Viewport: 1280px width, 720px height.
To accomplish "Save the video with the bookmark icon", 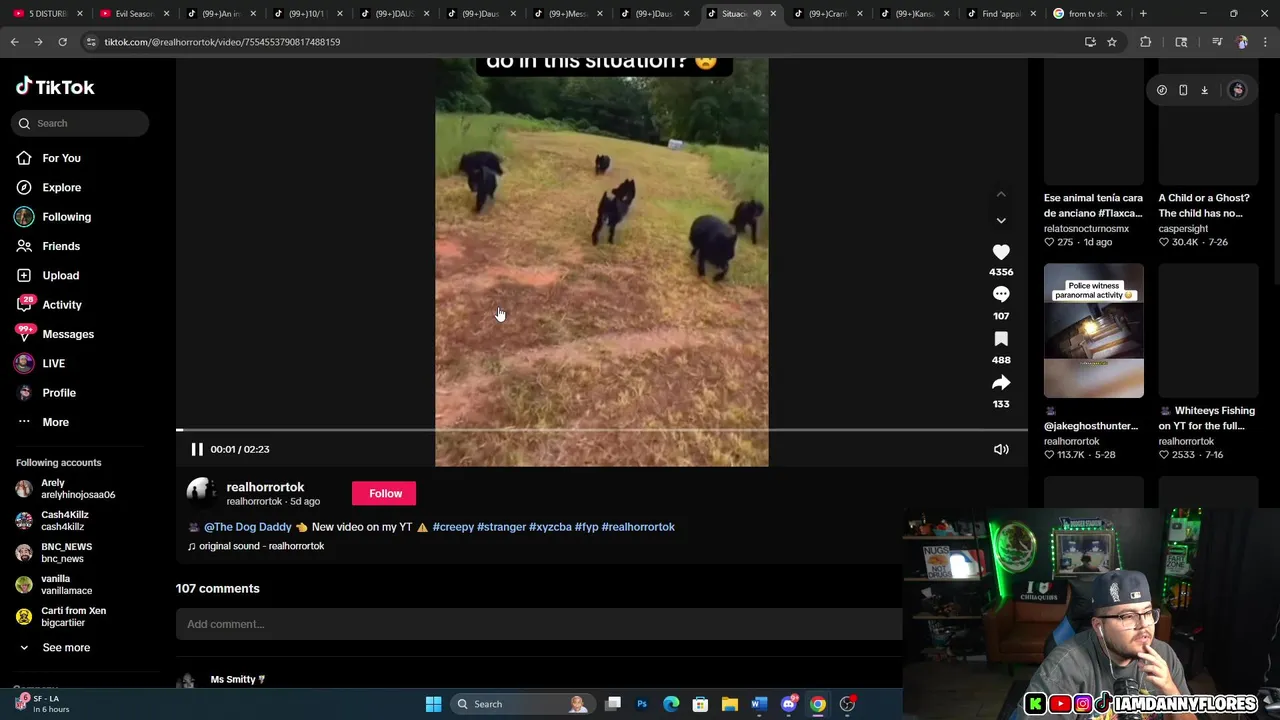I will tap(1001, 339).
